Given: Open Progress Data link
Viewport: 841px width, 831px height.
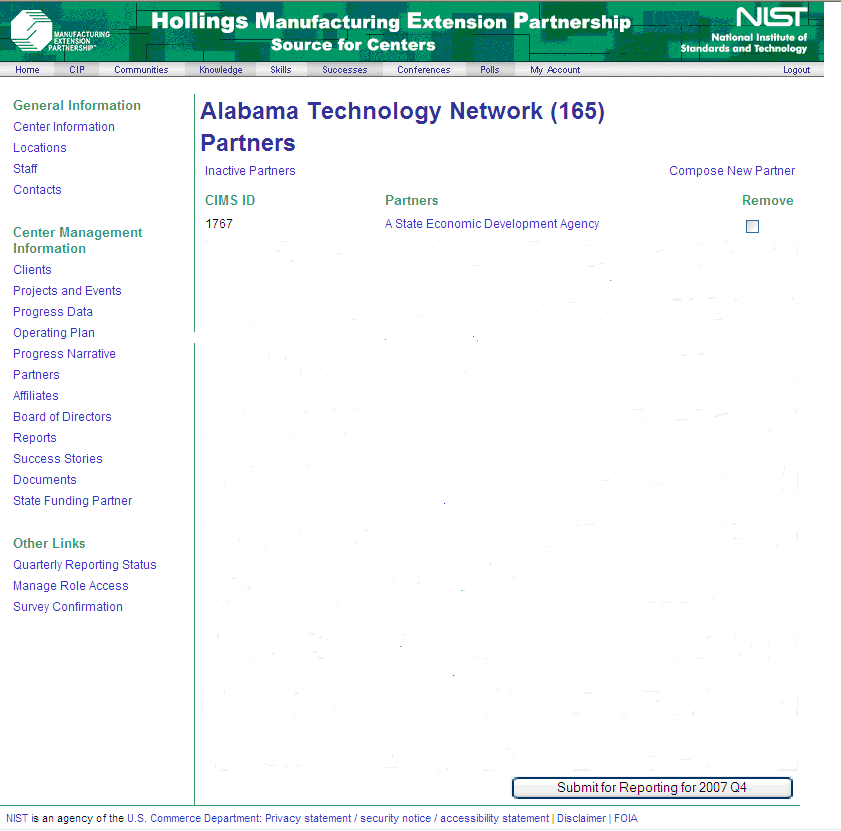Looking at the screenshot, I should [53, 312].
